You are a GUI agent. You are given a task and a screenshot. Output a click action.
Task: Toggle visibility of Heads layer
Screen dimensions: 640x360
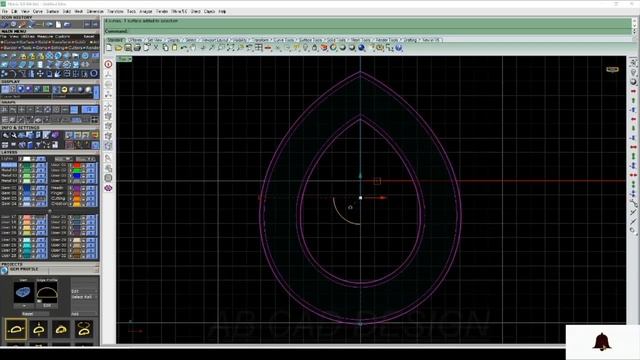coord(91,188)
